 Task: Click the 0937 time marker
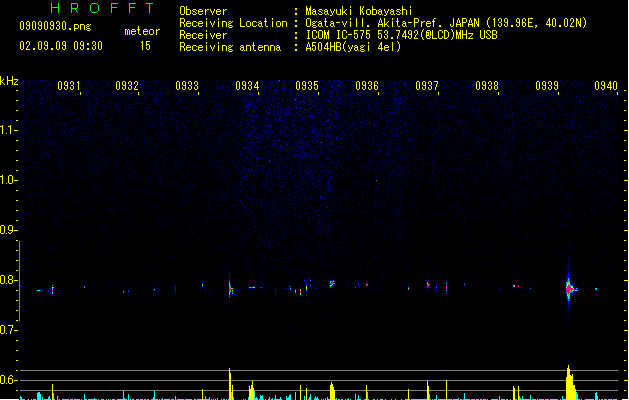427,86
